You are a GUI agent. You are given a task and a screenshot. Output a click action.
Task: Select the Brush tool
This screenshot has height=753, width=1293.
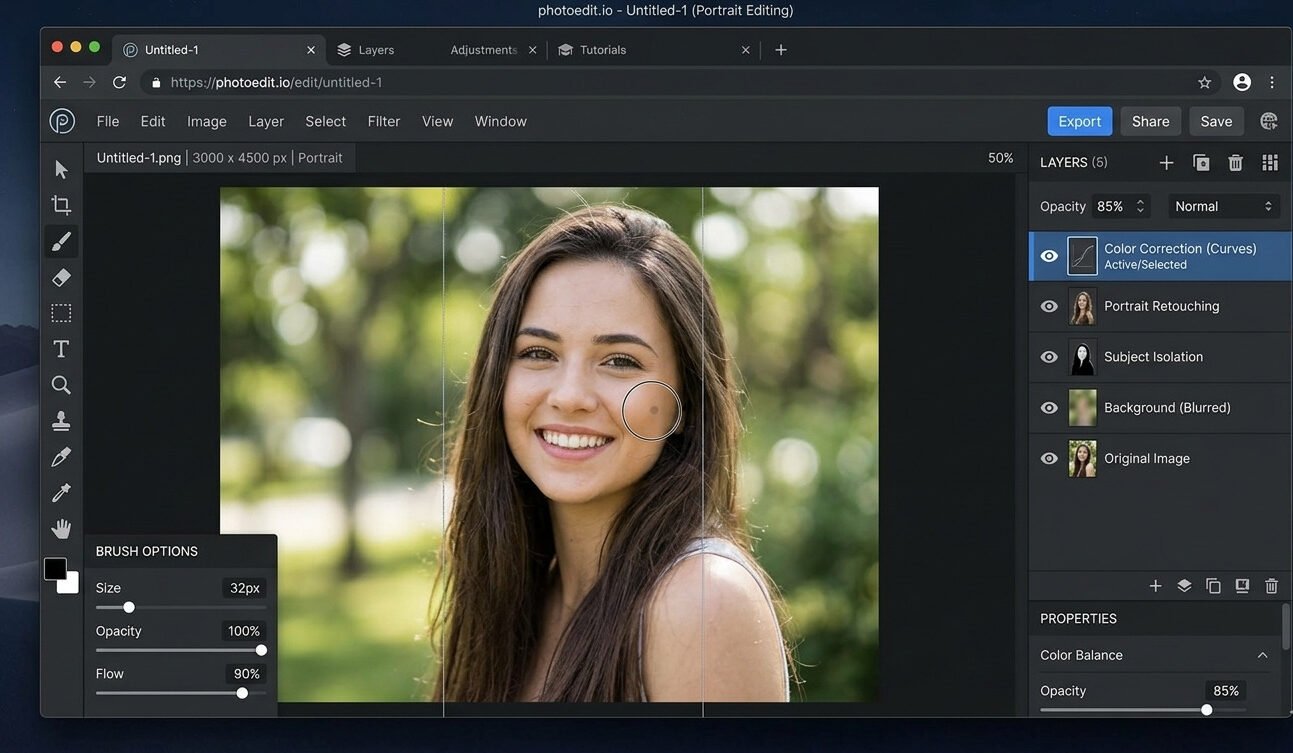click(x=61, y=241)
